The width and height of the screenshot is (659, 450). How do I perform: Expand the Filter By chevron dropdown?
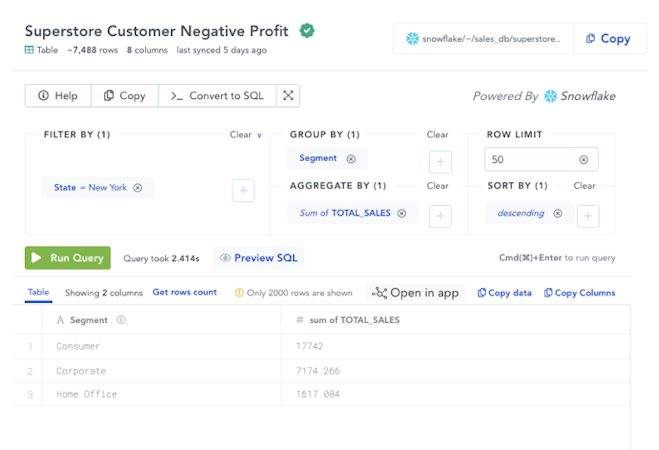pyautogui.click(x=259, y=135)
